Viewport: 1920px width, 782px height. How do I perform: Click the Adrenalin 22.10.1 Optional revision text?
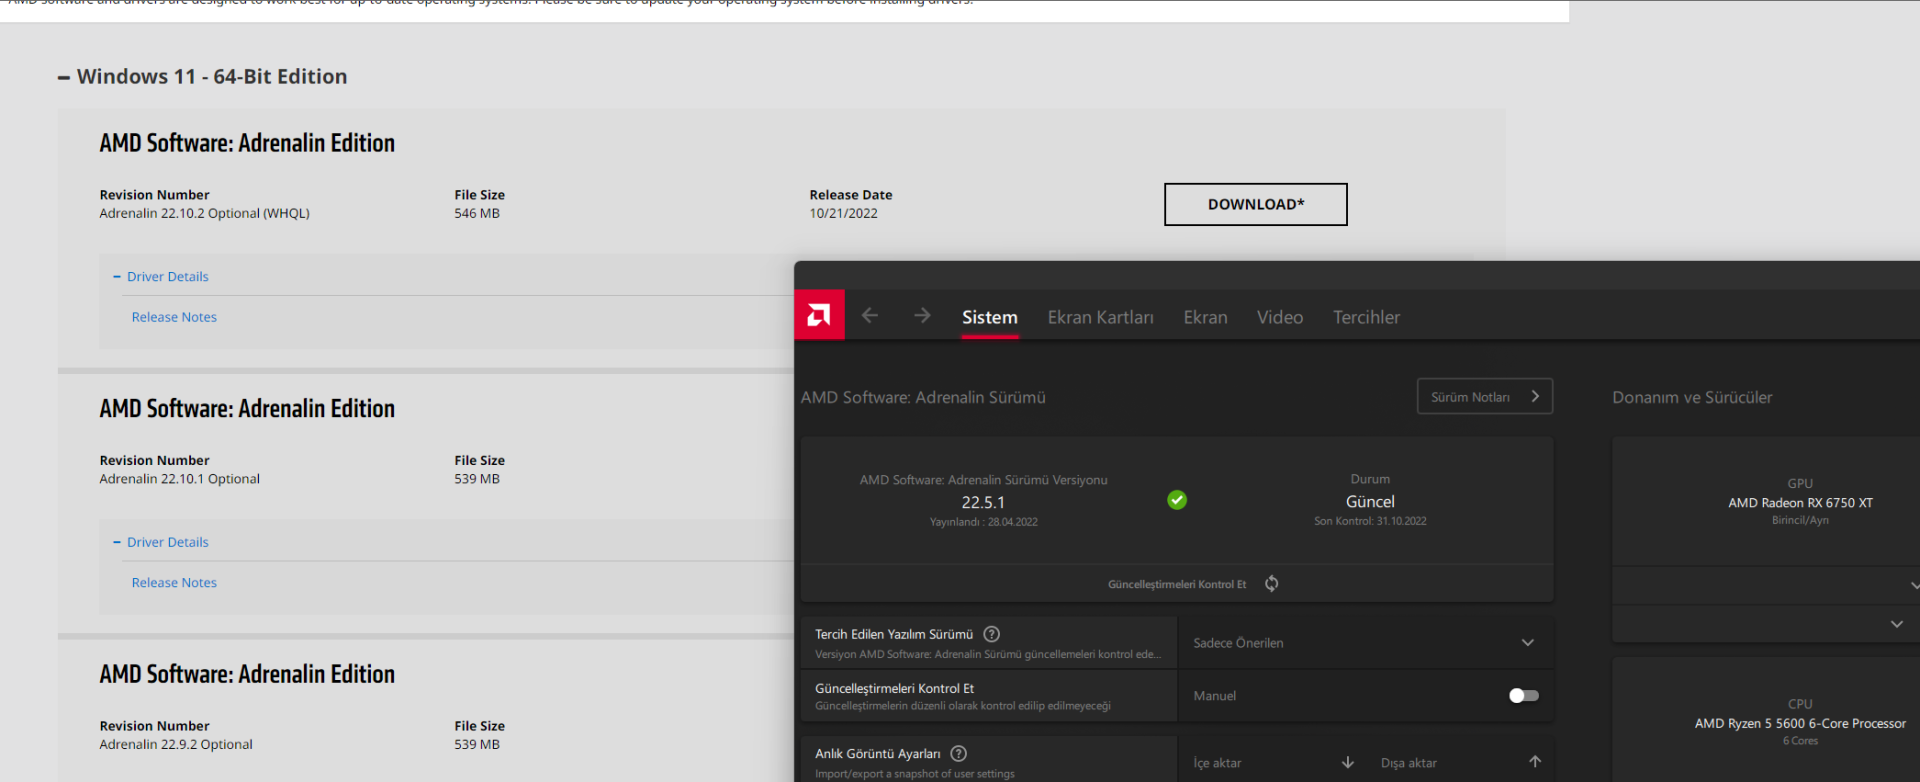(x=179, y=480)
